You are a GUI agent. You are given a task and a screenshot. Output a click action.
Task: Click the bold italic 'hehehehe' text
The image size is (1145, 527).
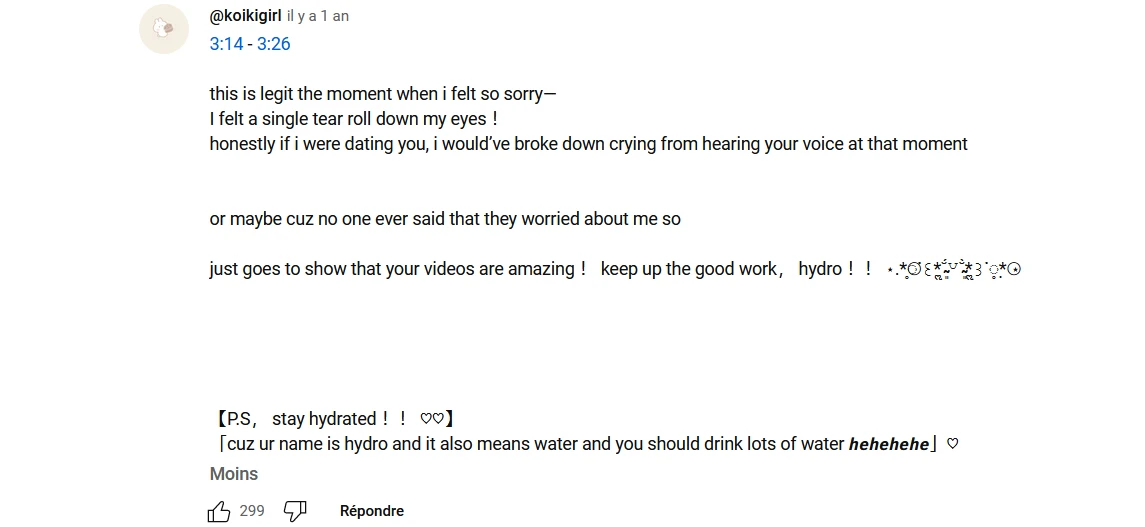coord(889,445)
